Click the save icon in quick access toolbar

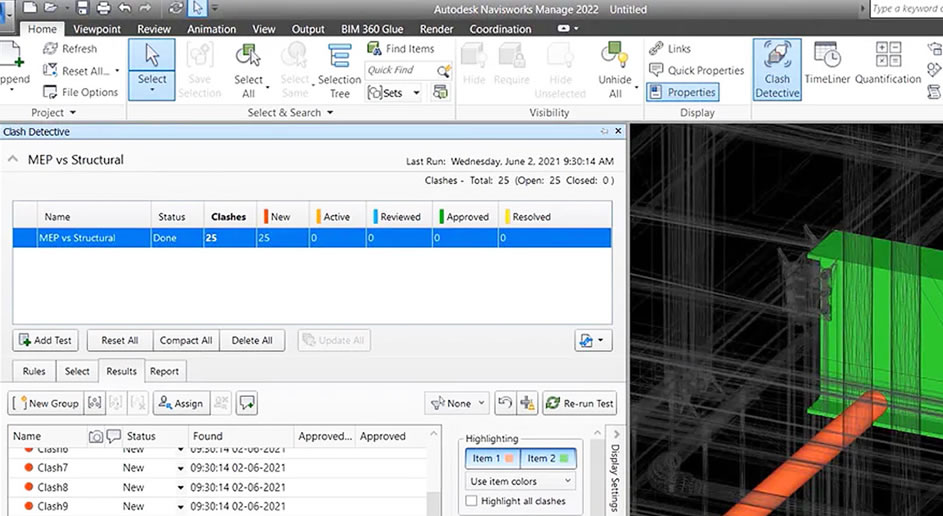pos(83,8)
